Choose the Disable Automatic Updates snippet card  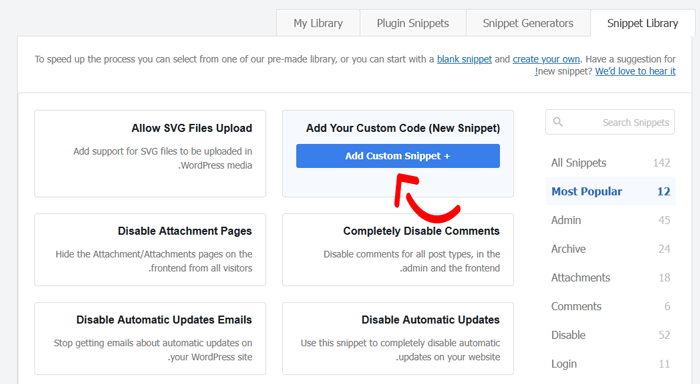(x=398, y=338)
